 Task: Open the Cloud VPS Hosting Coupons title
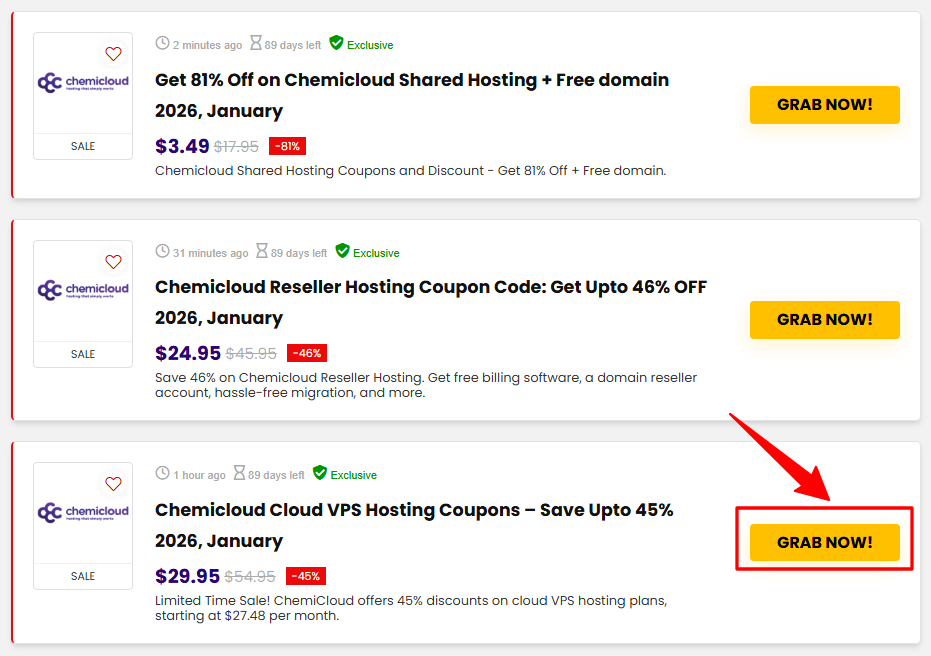pos(414,510)
